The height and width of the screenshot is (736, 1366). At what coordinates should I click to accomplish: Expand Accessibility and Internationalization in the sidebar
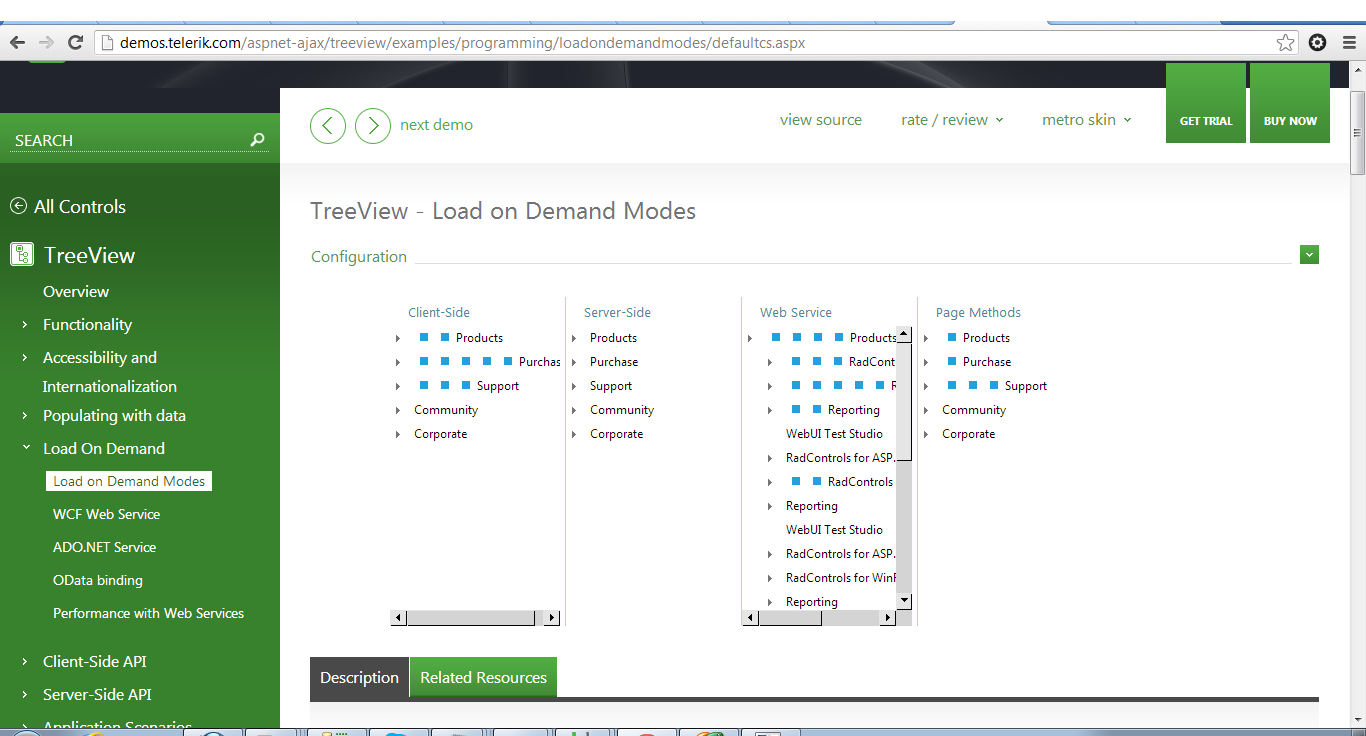coord(25,358)
